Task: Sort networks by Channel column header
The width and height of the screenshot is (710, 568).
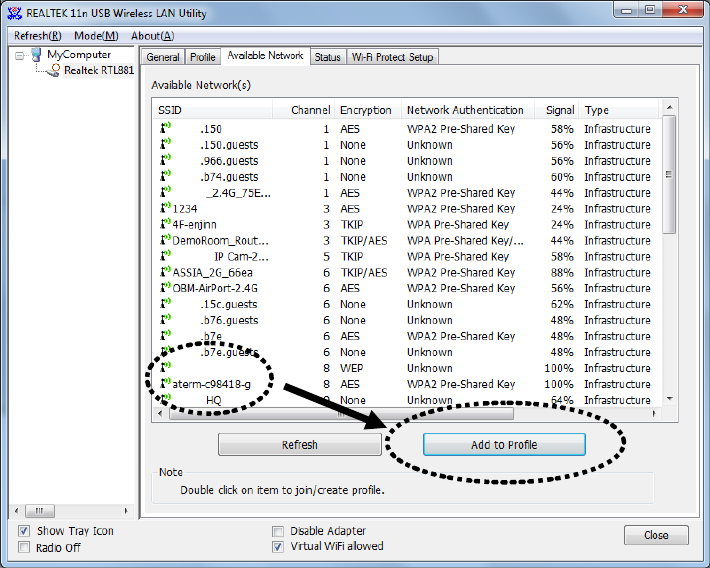Action: (303, 110)
